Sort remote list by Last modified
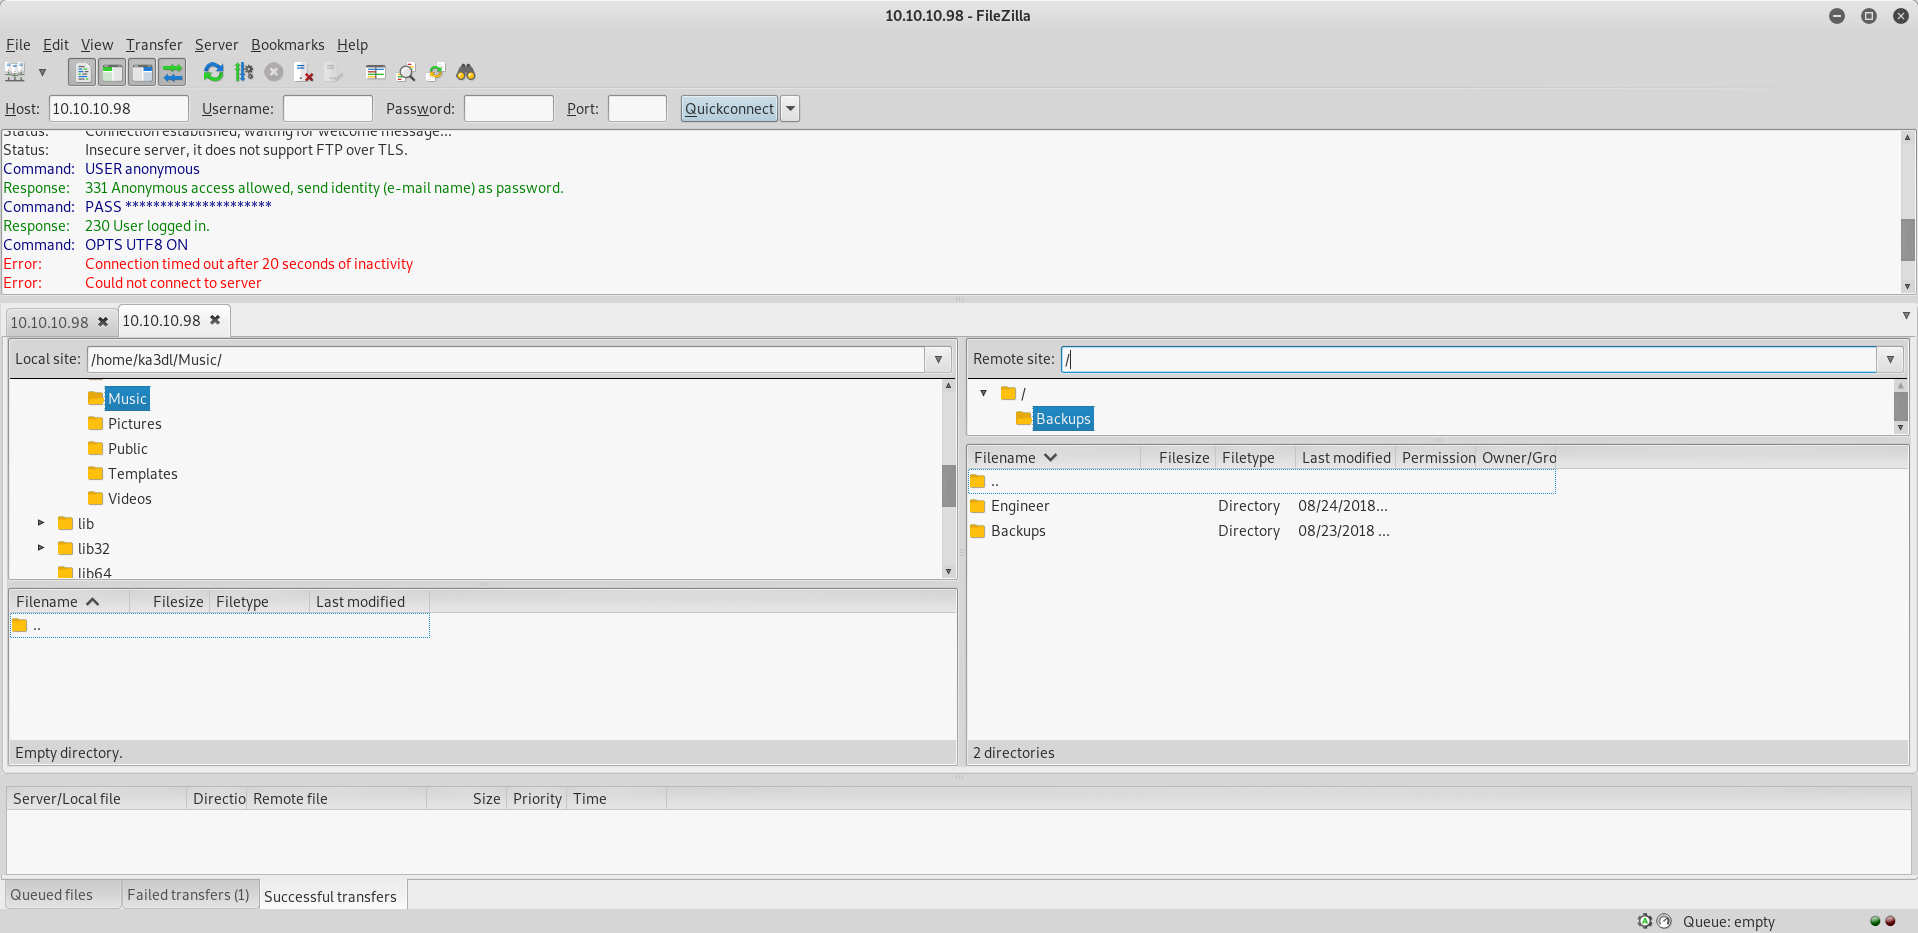This screenshot has width=1918, height=933. 1345,458
